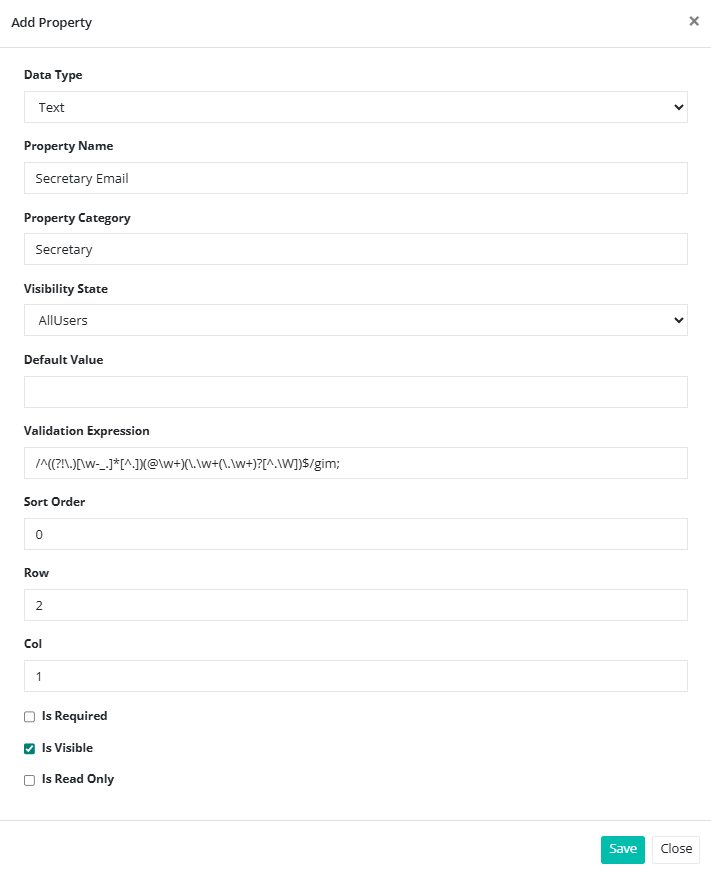The width and height of the screenshot is (711, 873).
Task: Click the "Validation Expression" field label
Action: pos(86,431)
